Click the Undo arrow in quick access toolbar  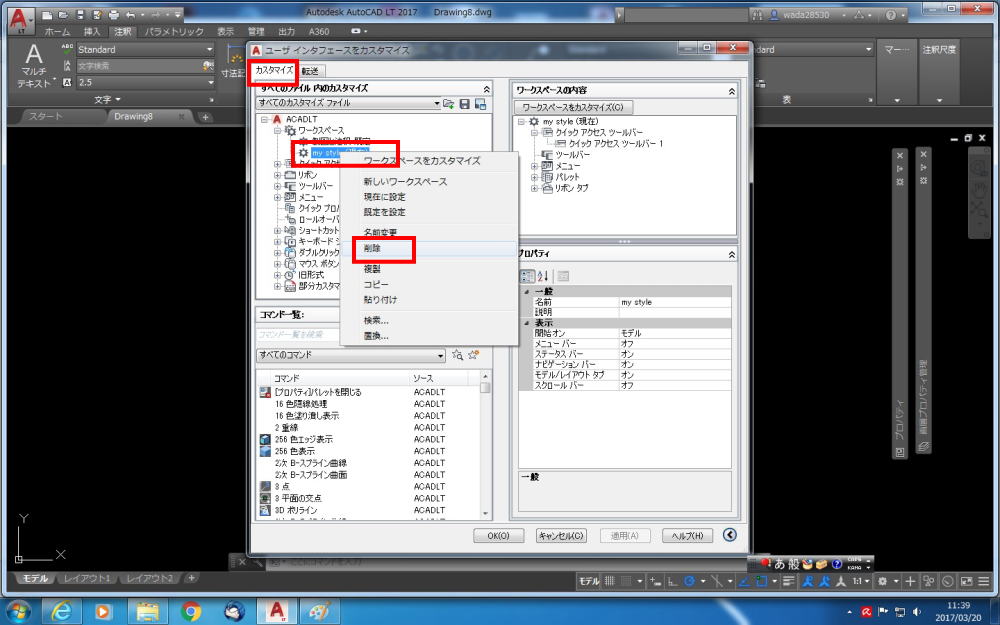click(130, 14)
